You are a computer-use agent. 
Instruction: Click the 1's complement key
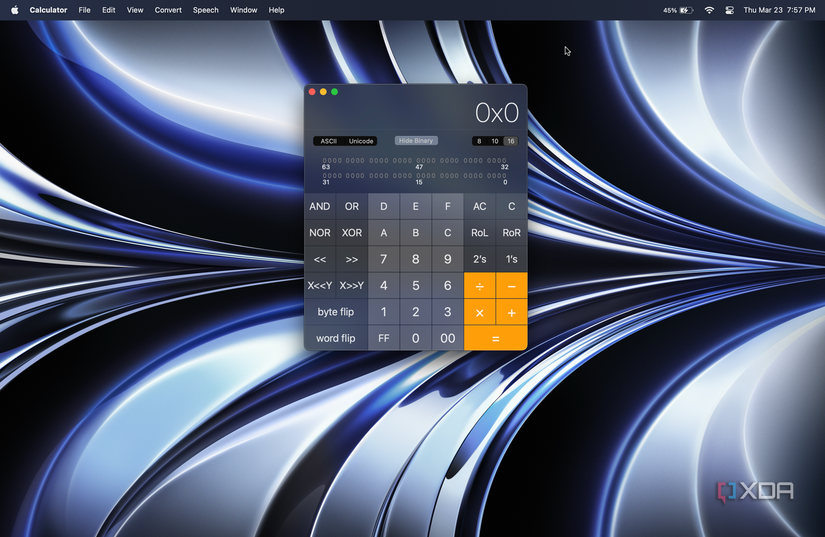tap(511, 259)
